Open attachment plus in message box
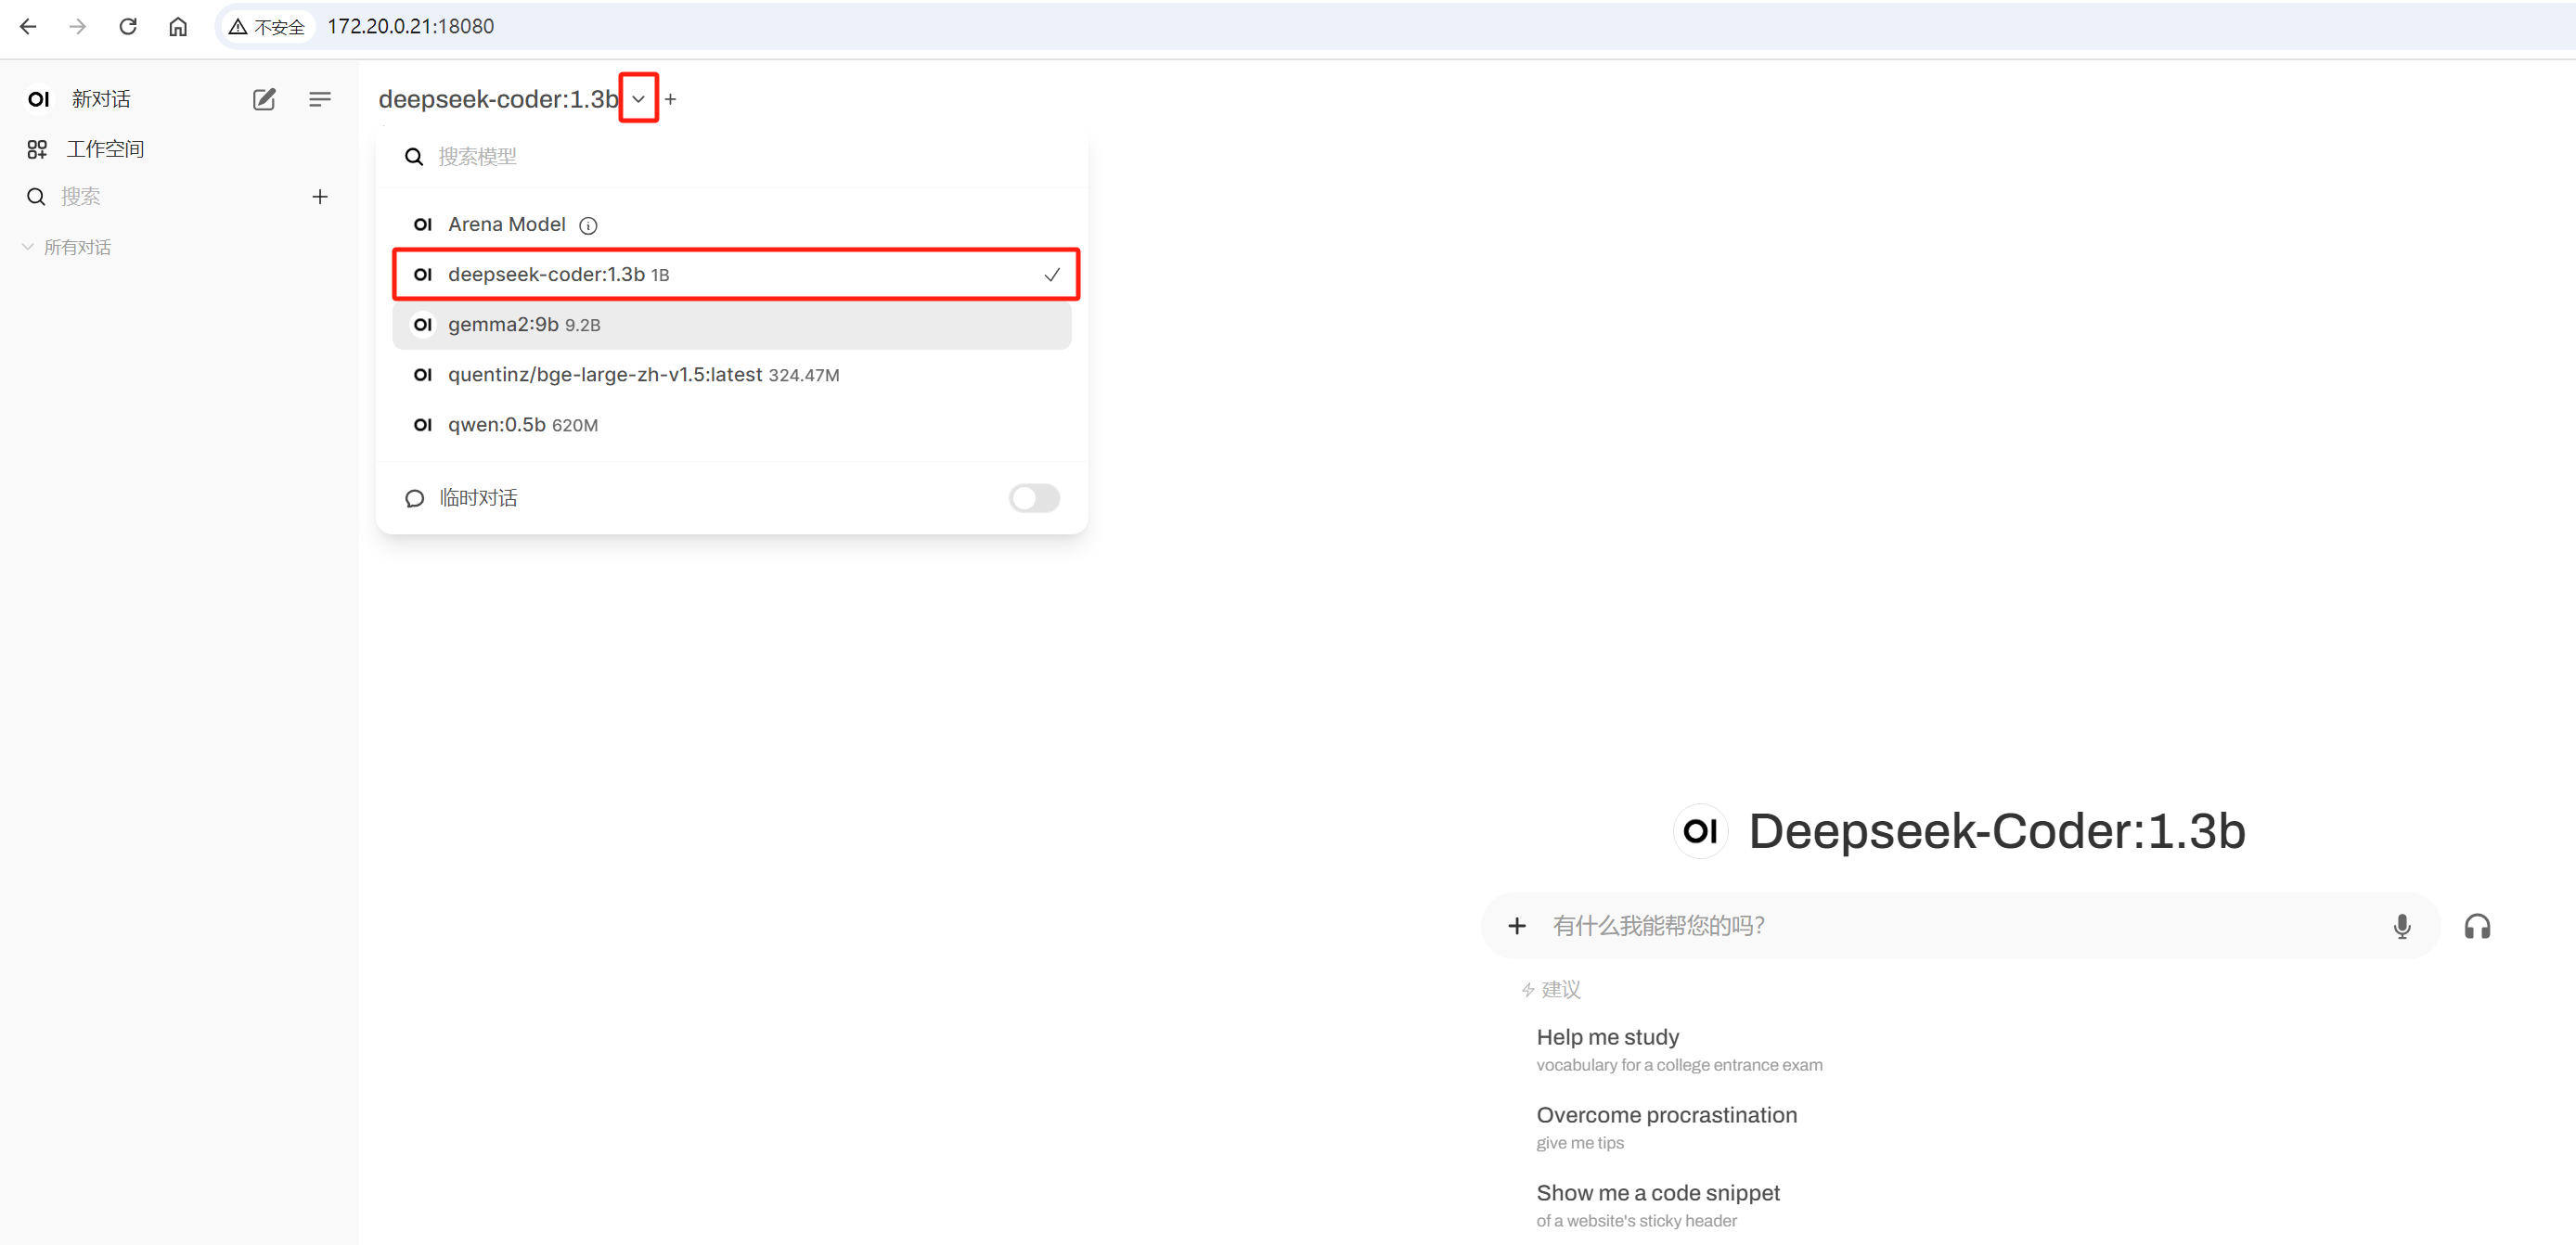Image resolution: width=2576 pixels, height=1245 pixels. (x=1517, y=926)
